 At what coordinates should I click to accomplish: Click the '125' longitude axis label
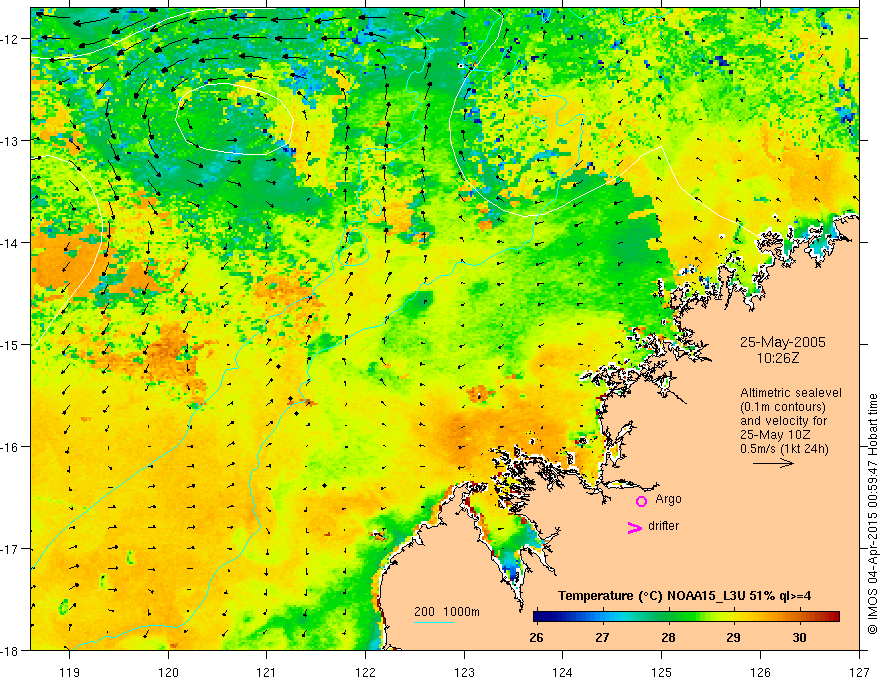[x=662, y=672]
